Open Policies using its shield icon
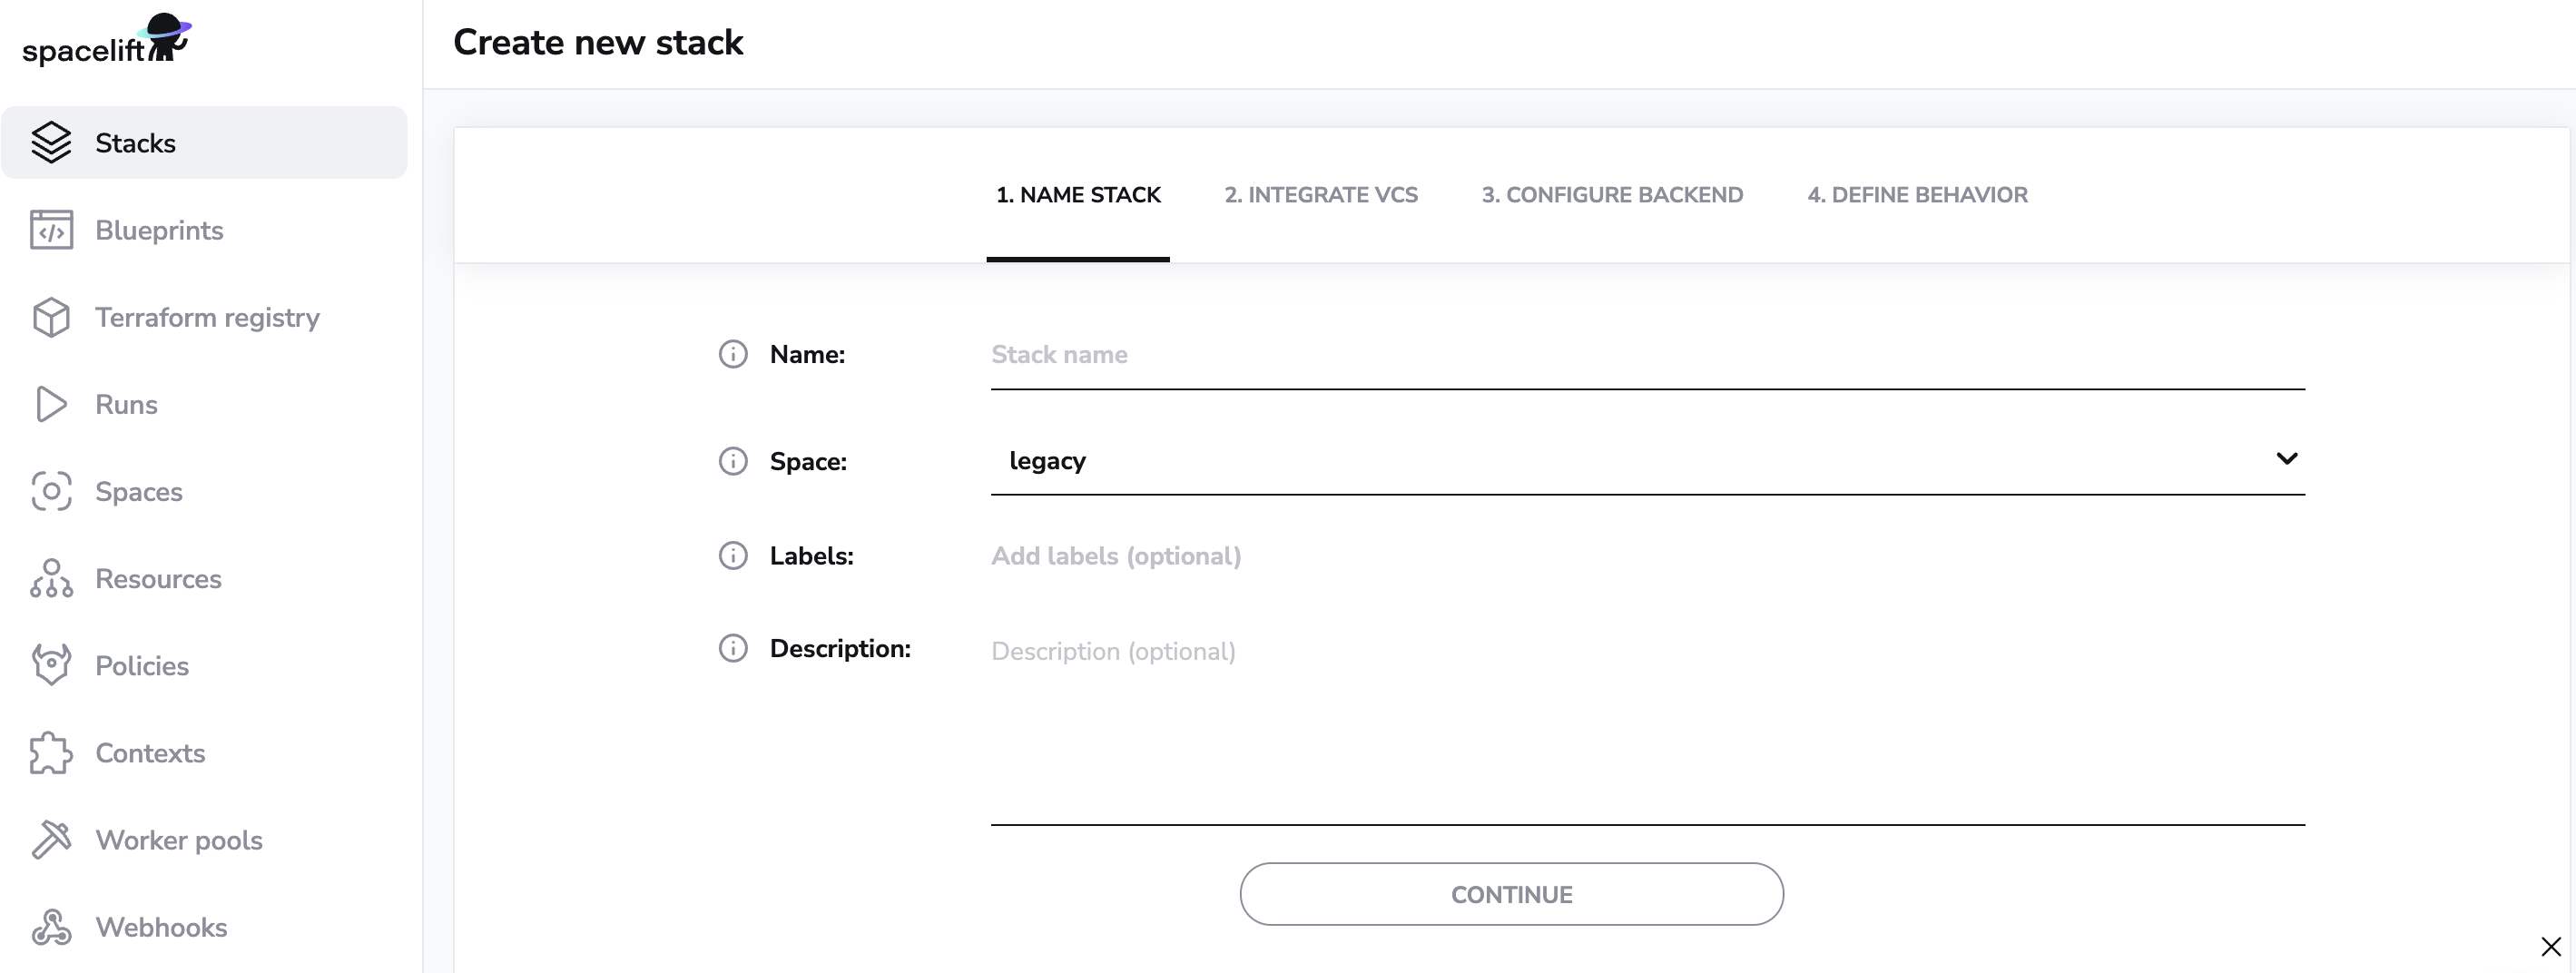 click(51, 665)
